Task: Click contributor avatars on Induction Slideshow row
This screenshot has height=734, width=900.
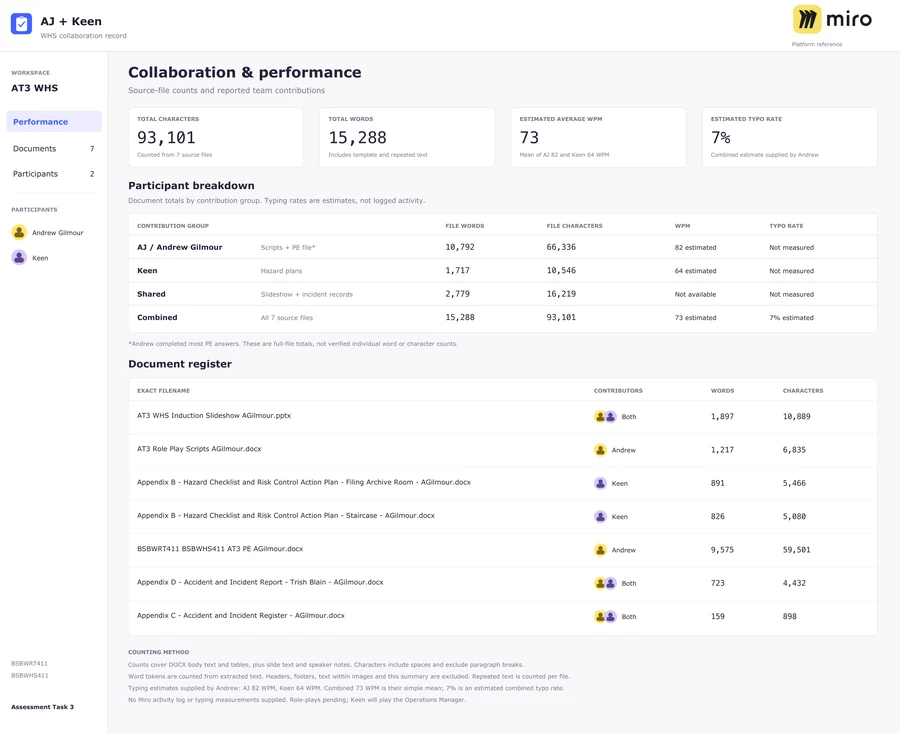Action: tap(605, 417)
